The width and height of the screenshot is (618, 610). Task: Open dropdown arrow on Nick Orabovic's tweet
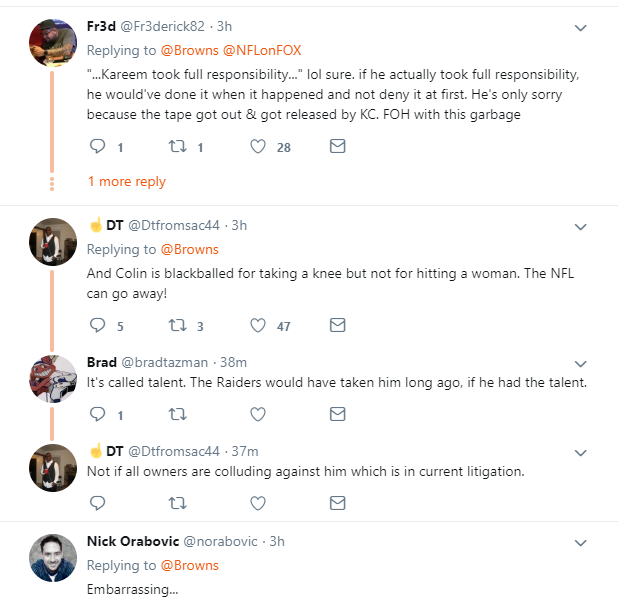tap(581, 542)
